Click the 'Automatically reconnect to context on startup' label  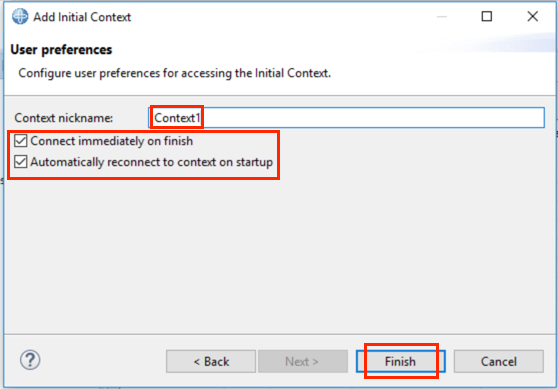152,162
